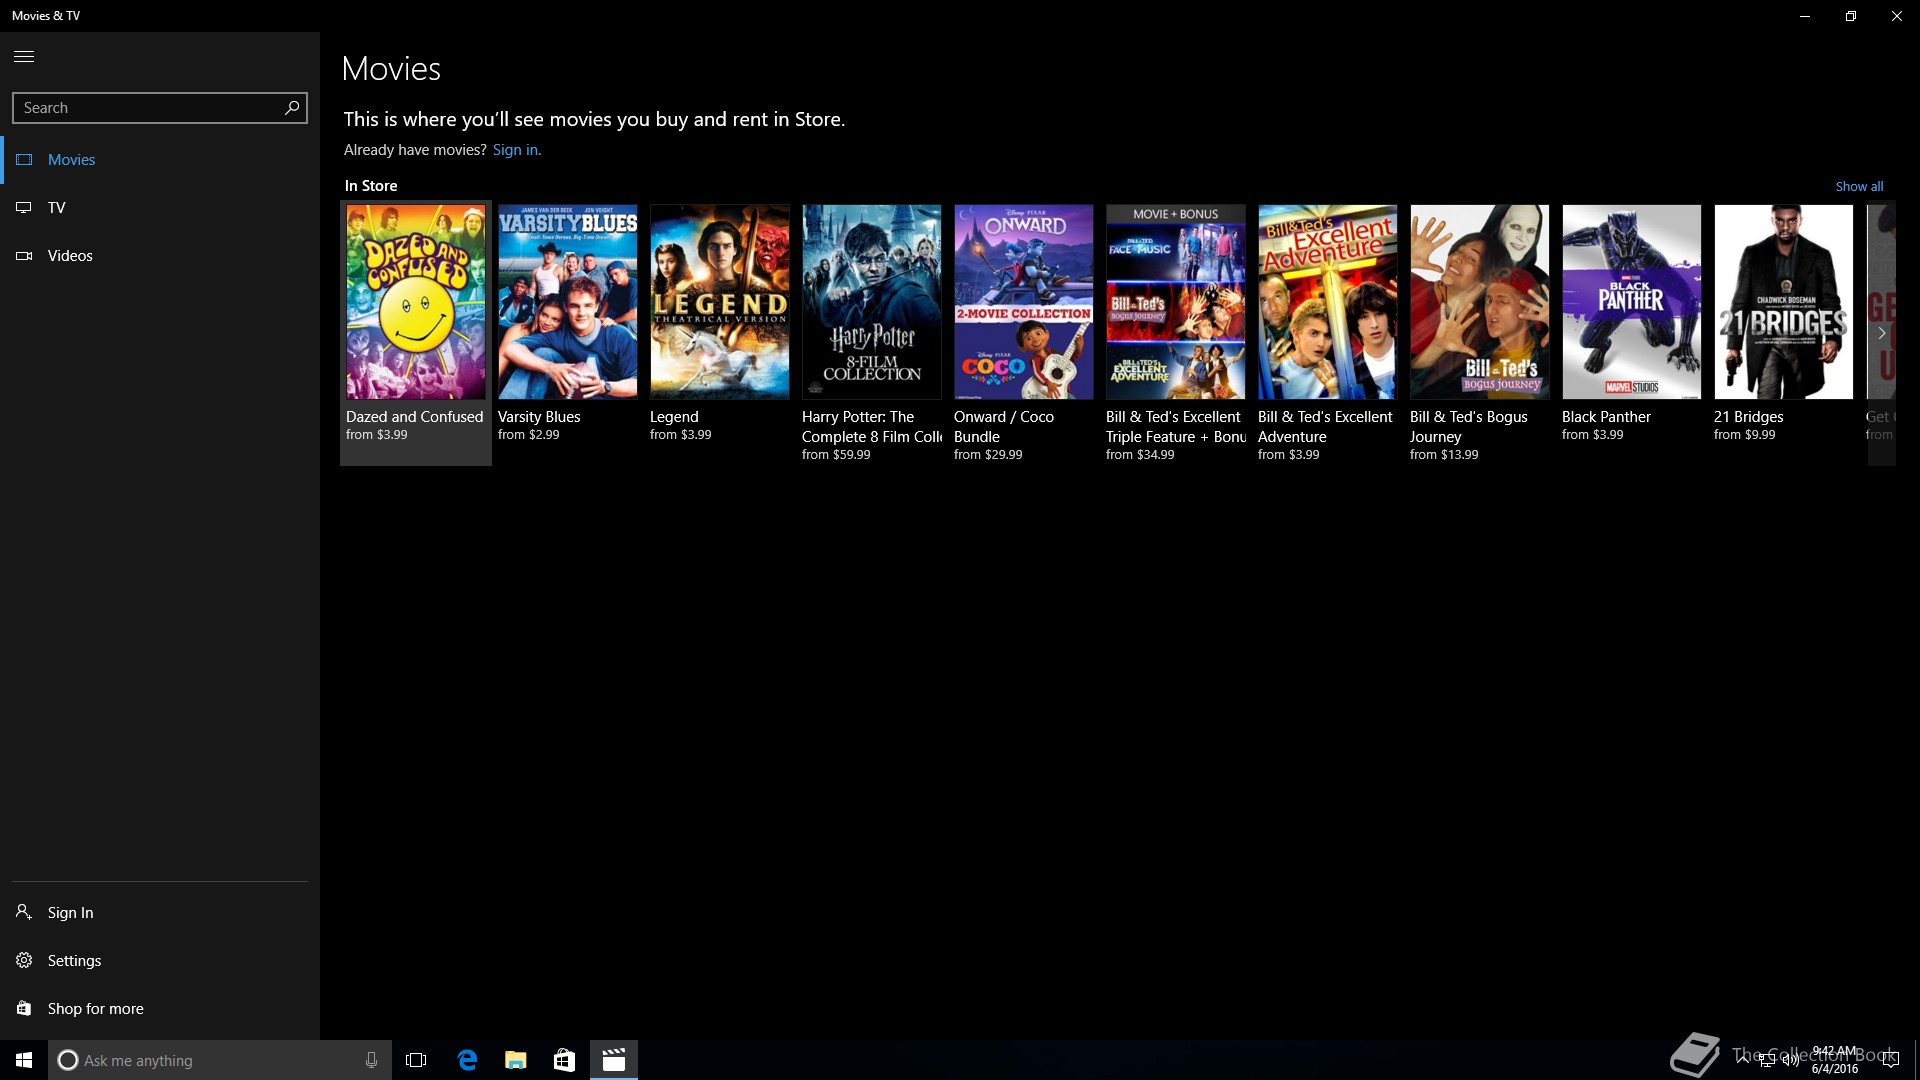Click 'from $3.99' under Legend
The image size is (1920, 1080).
(x=680, y=435)
